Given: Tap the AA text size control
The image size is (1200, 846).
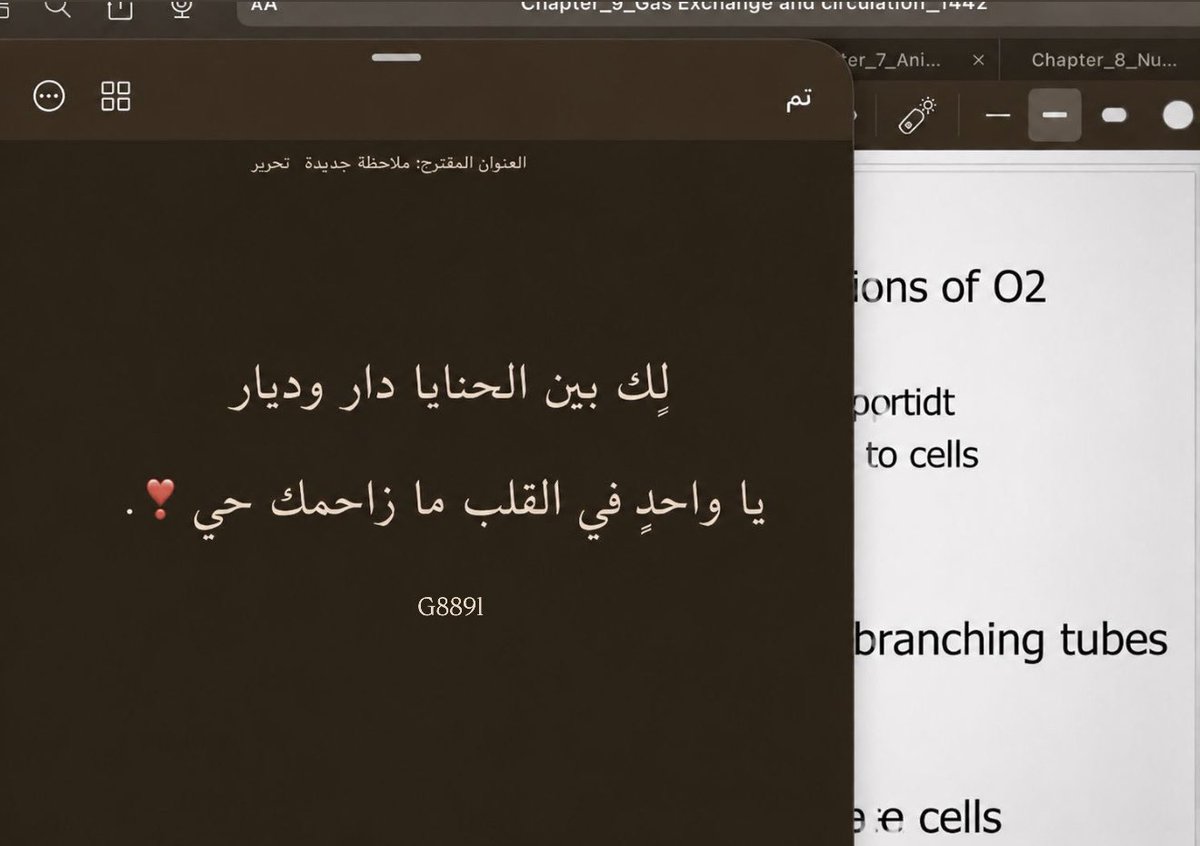Looking at the screenshot, I should click(x=264, y=6).
